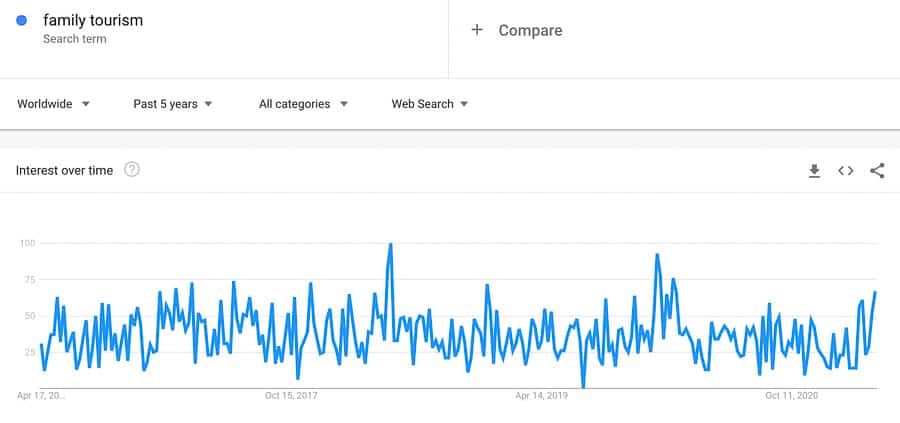Click the Apr 14, 2019 axis label

pos(542,396)
